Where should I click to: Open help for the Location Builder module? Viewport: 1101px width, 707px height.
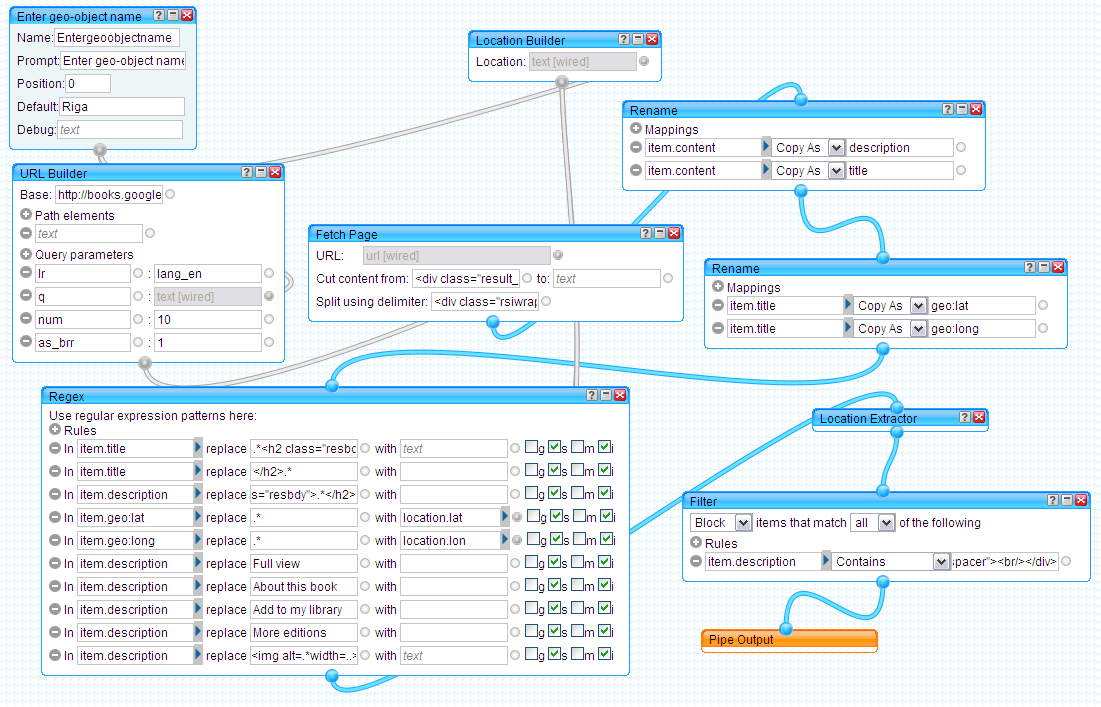(624, 39)
